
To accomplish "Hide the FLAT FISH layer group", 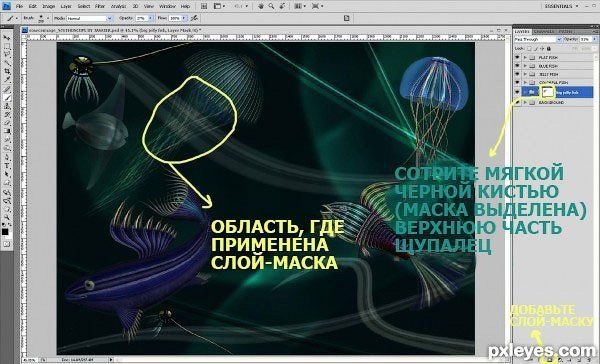I will pyautogui.click(x=517, y=57).
